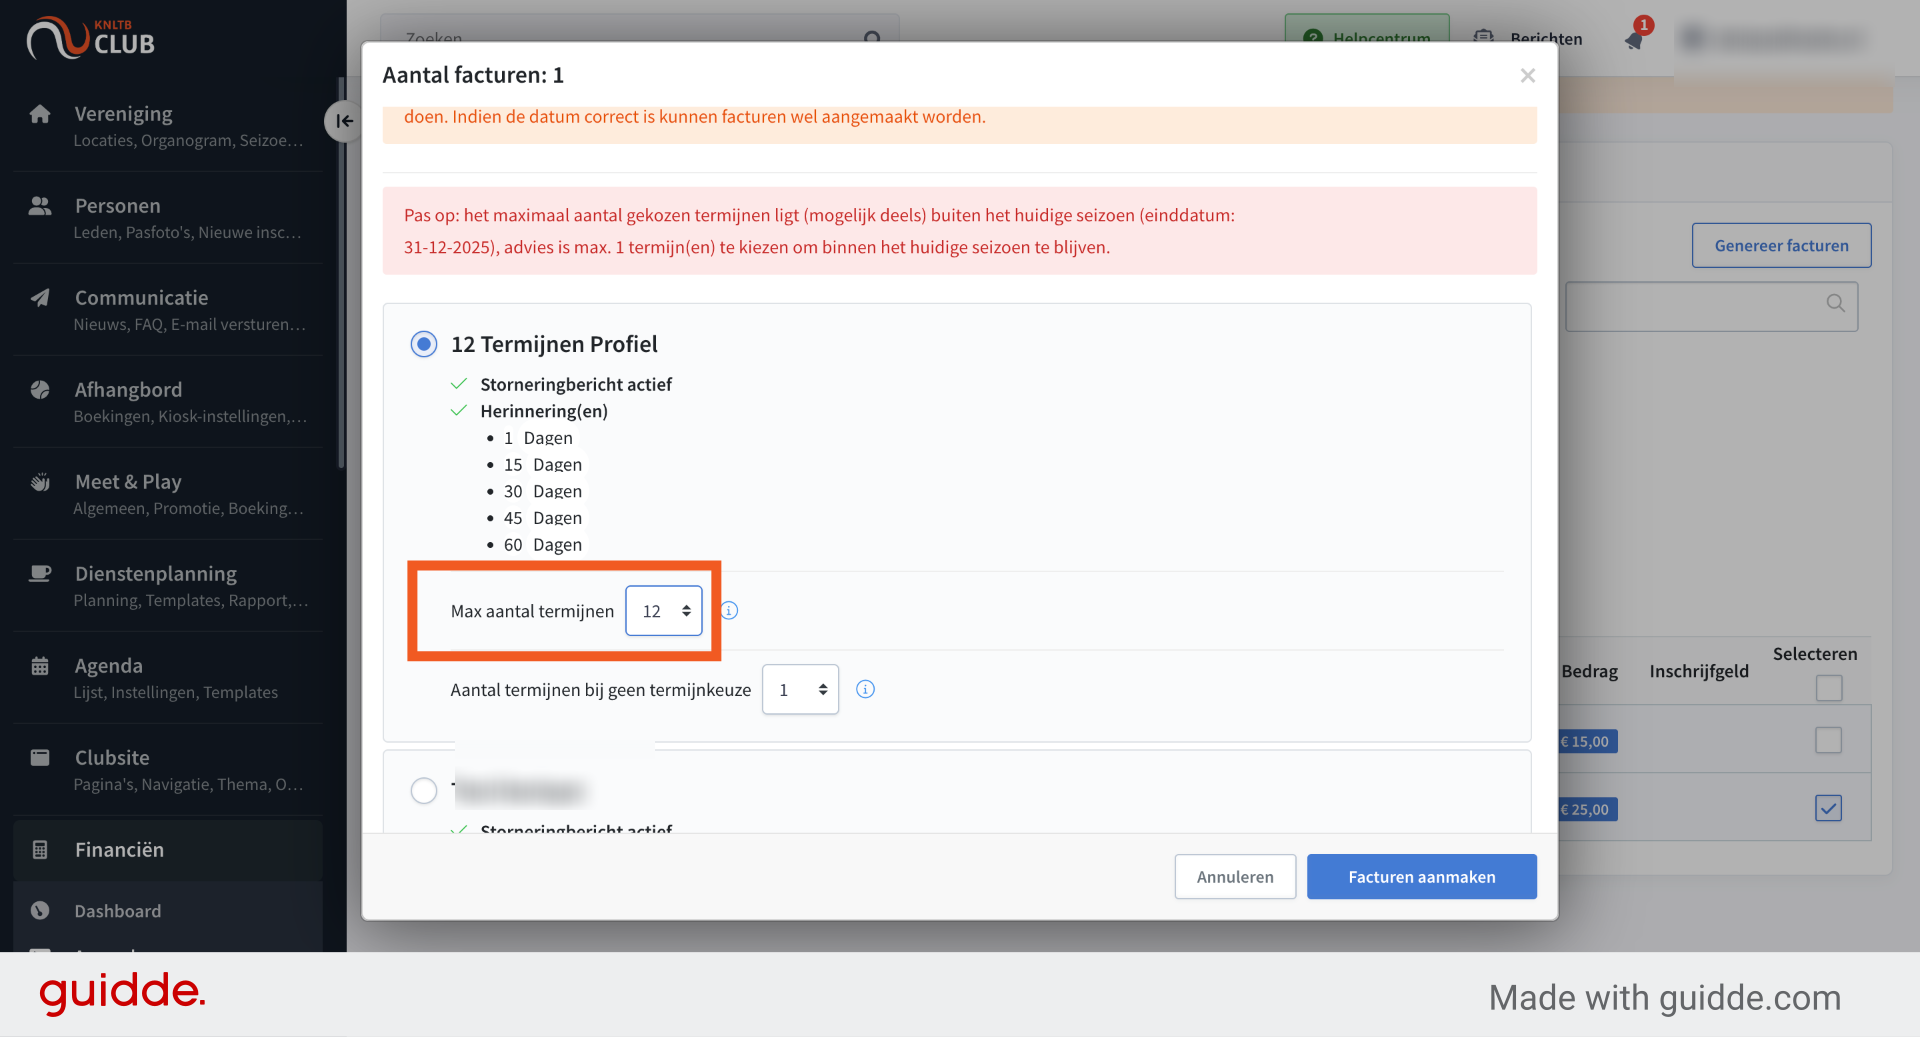Screen dimensions: 1920x1037
Task: Open the notification bell icon
Action: tap(1634, 40)
